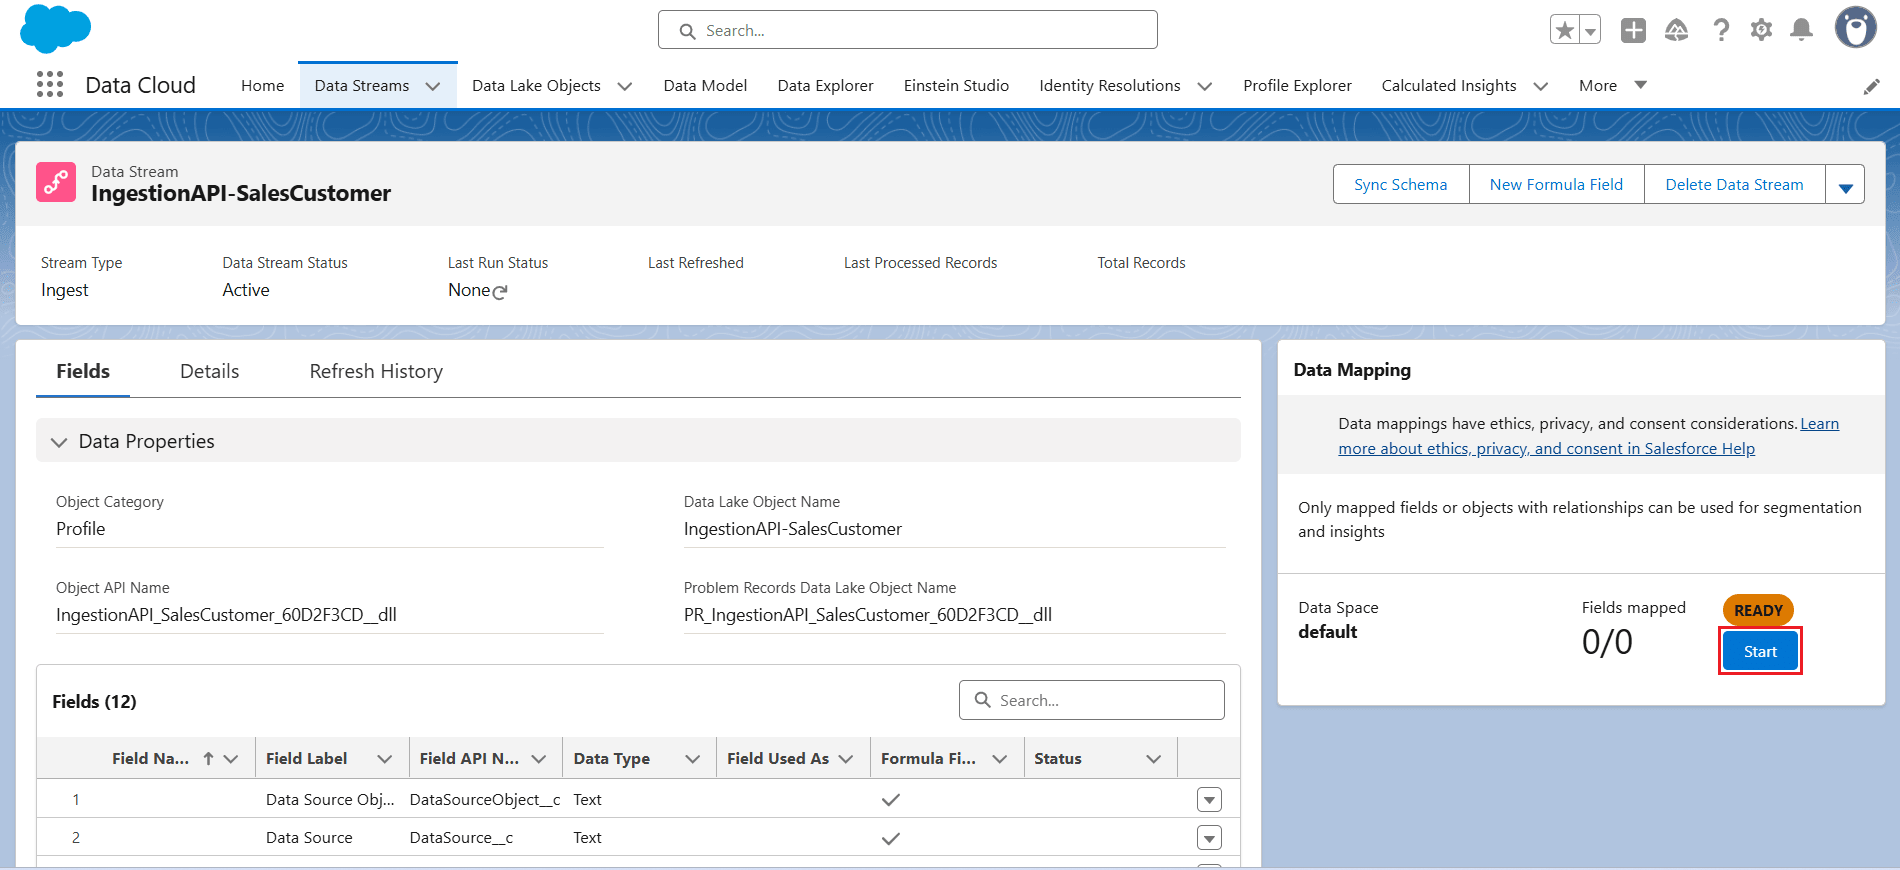
Task: Collapse the Data Properties section
Action: [59, 442]
